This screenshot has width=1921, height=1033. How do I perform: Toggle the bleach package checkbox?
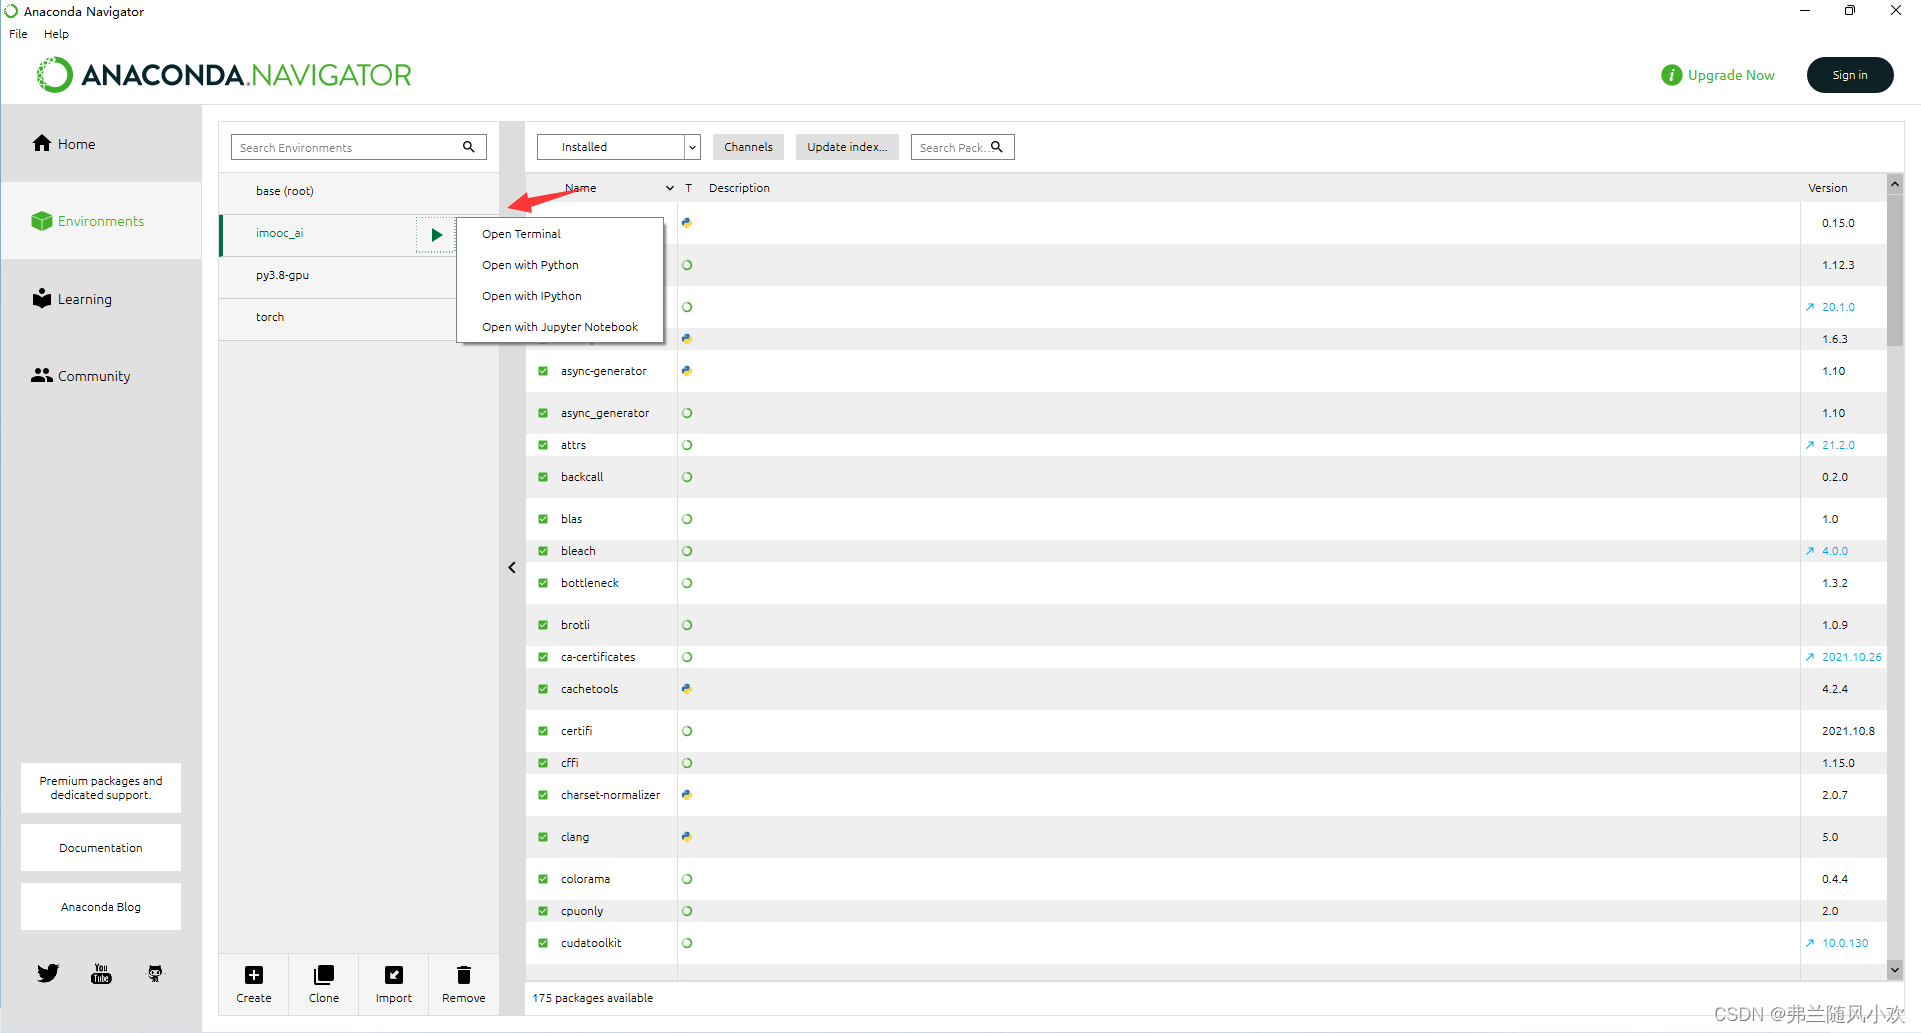[x=543, y=551]
